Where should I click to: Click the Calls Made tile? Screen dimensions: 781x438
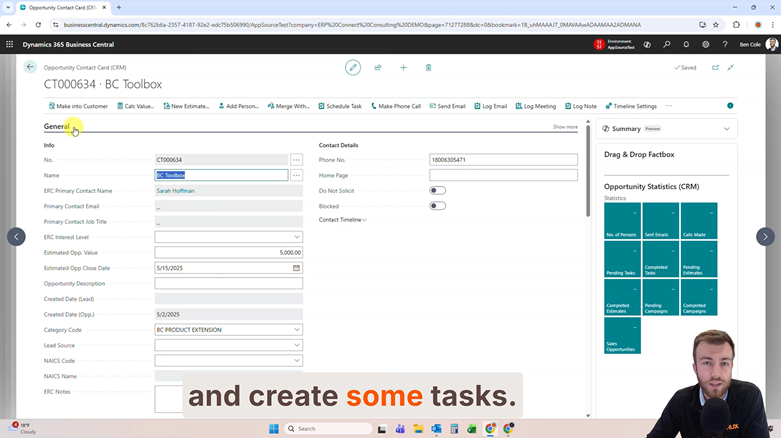tap(699, 221)
